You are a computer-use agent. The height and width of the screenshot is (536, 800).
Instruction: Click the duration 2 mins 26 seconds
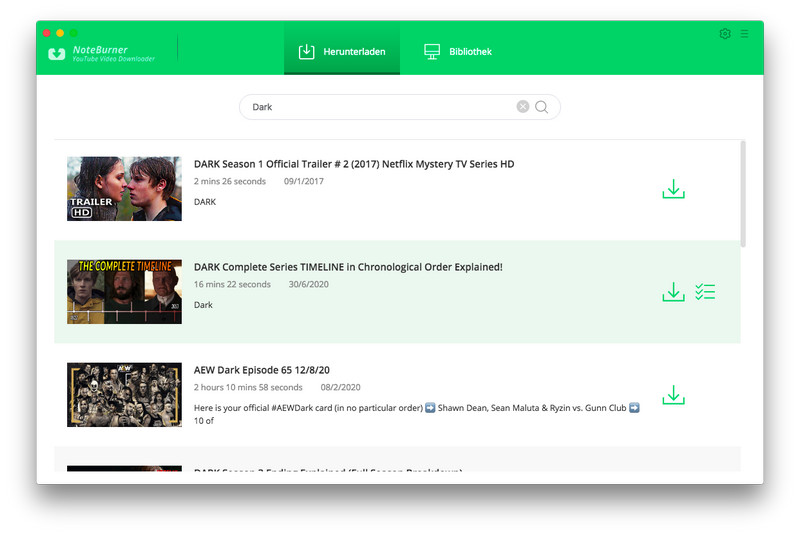point(230,181)
